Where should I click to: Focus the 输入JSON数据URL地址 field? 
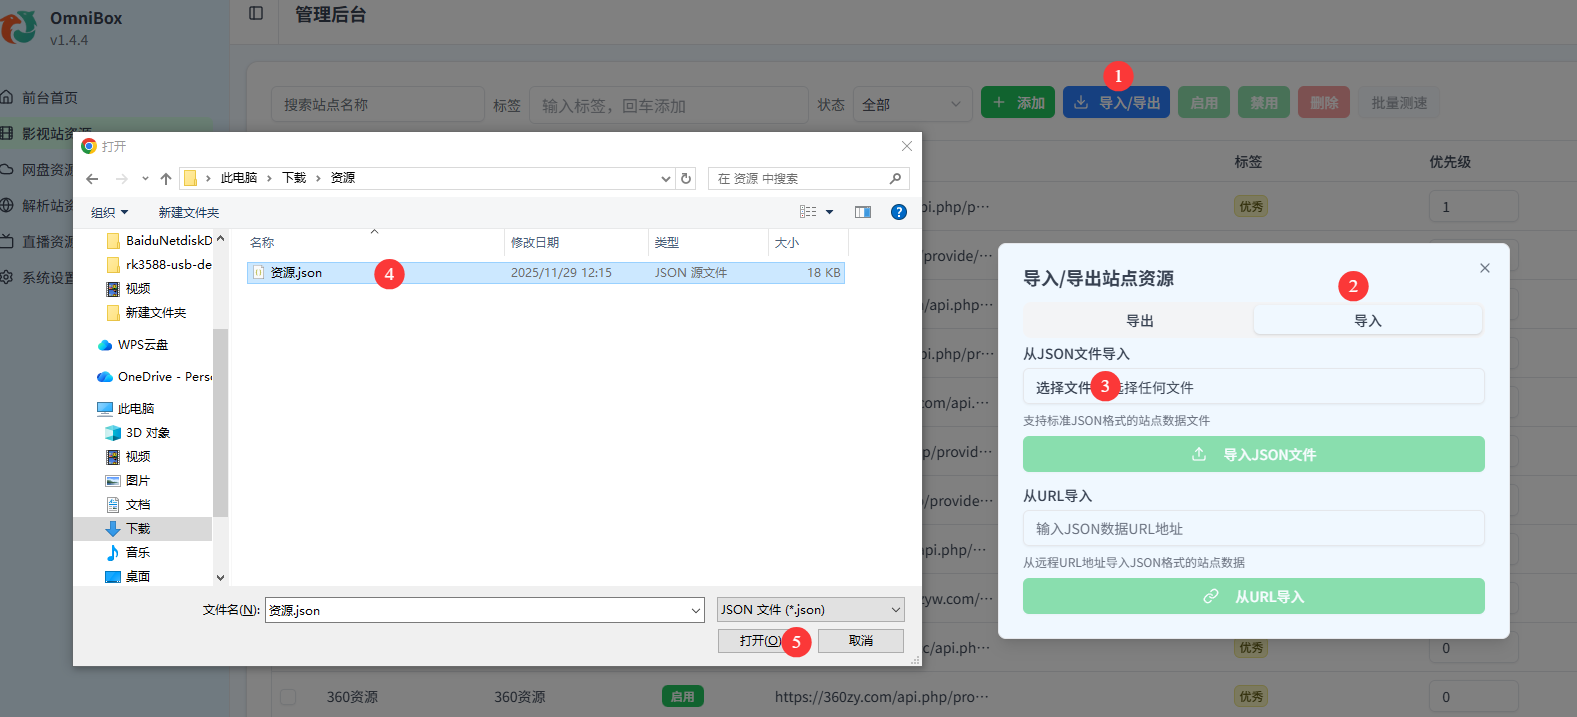coord(1253,528)
